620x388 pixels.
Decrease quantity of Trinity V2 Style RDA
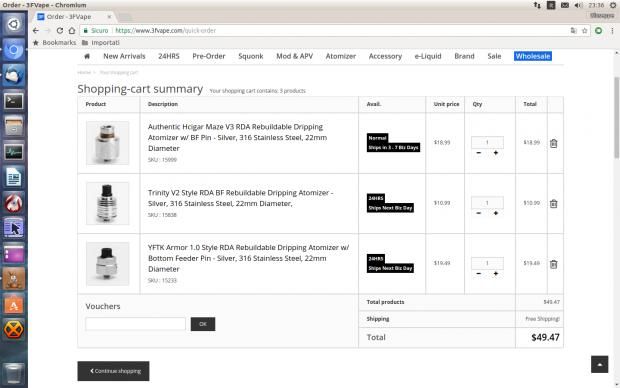(x=478, y=213)
